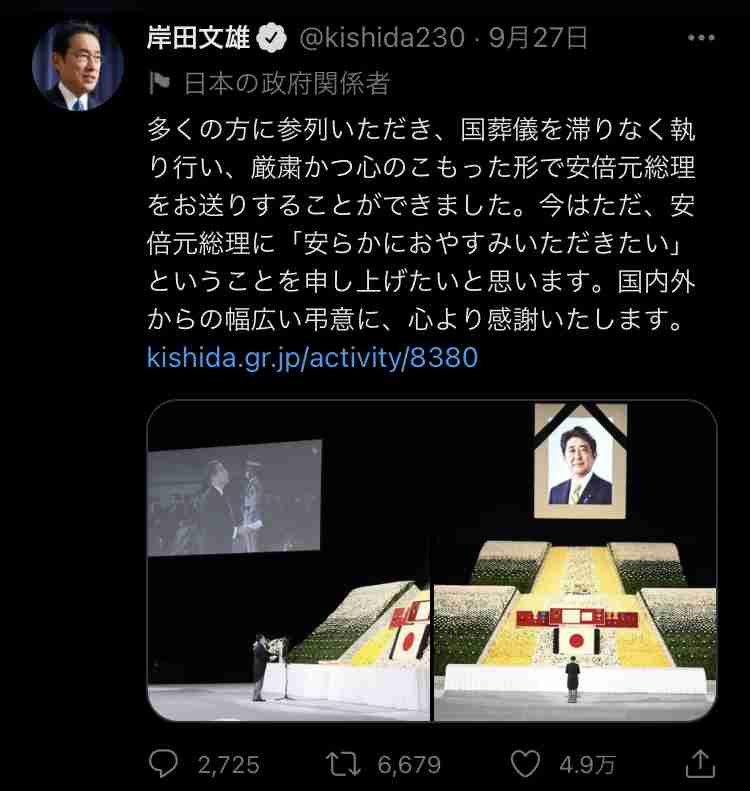The height and width of the screenshot is (791, 750).
Task: Like the tweet with heart icon
Action: tap(526, 763)
